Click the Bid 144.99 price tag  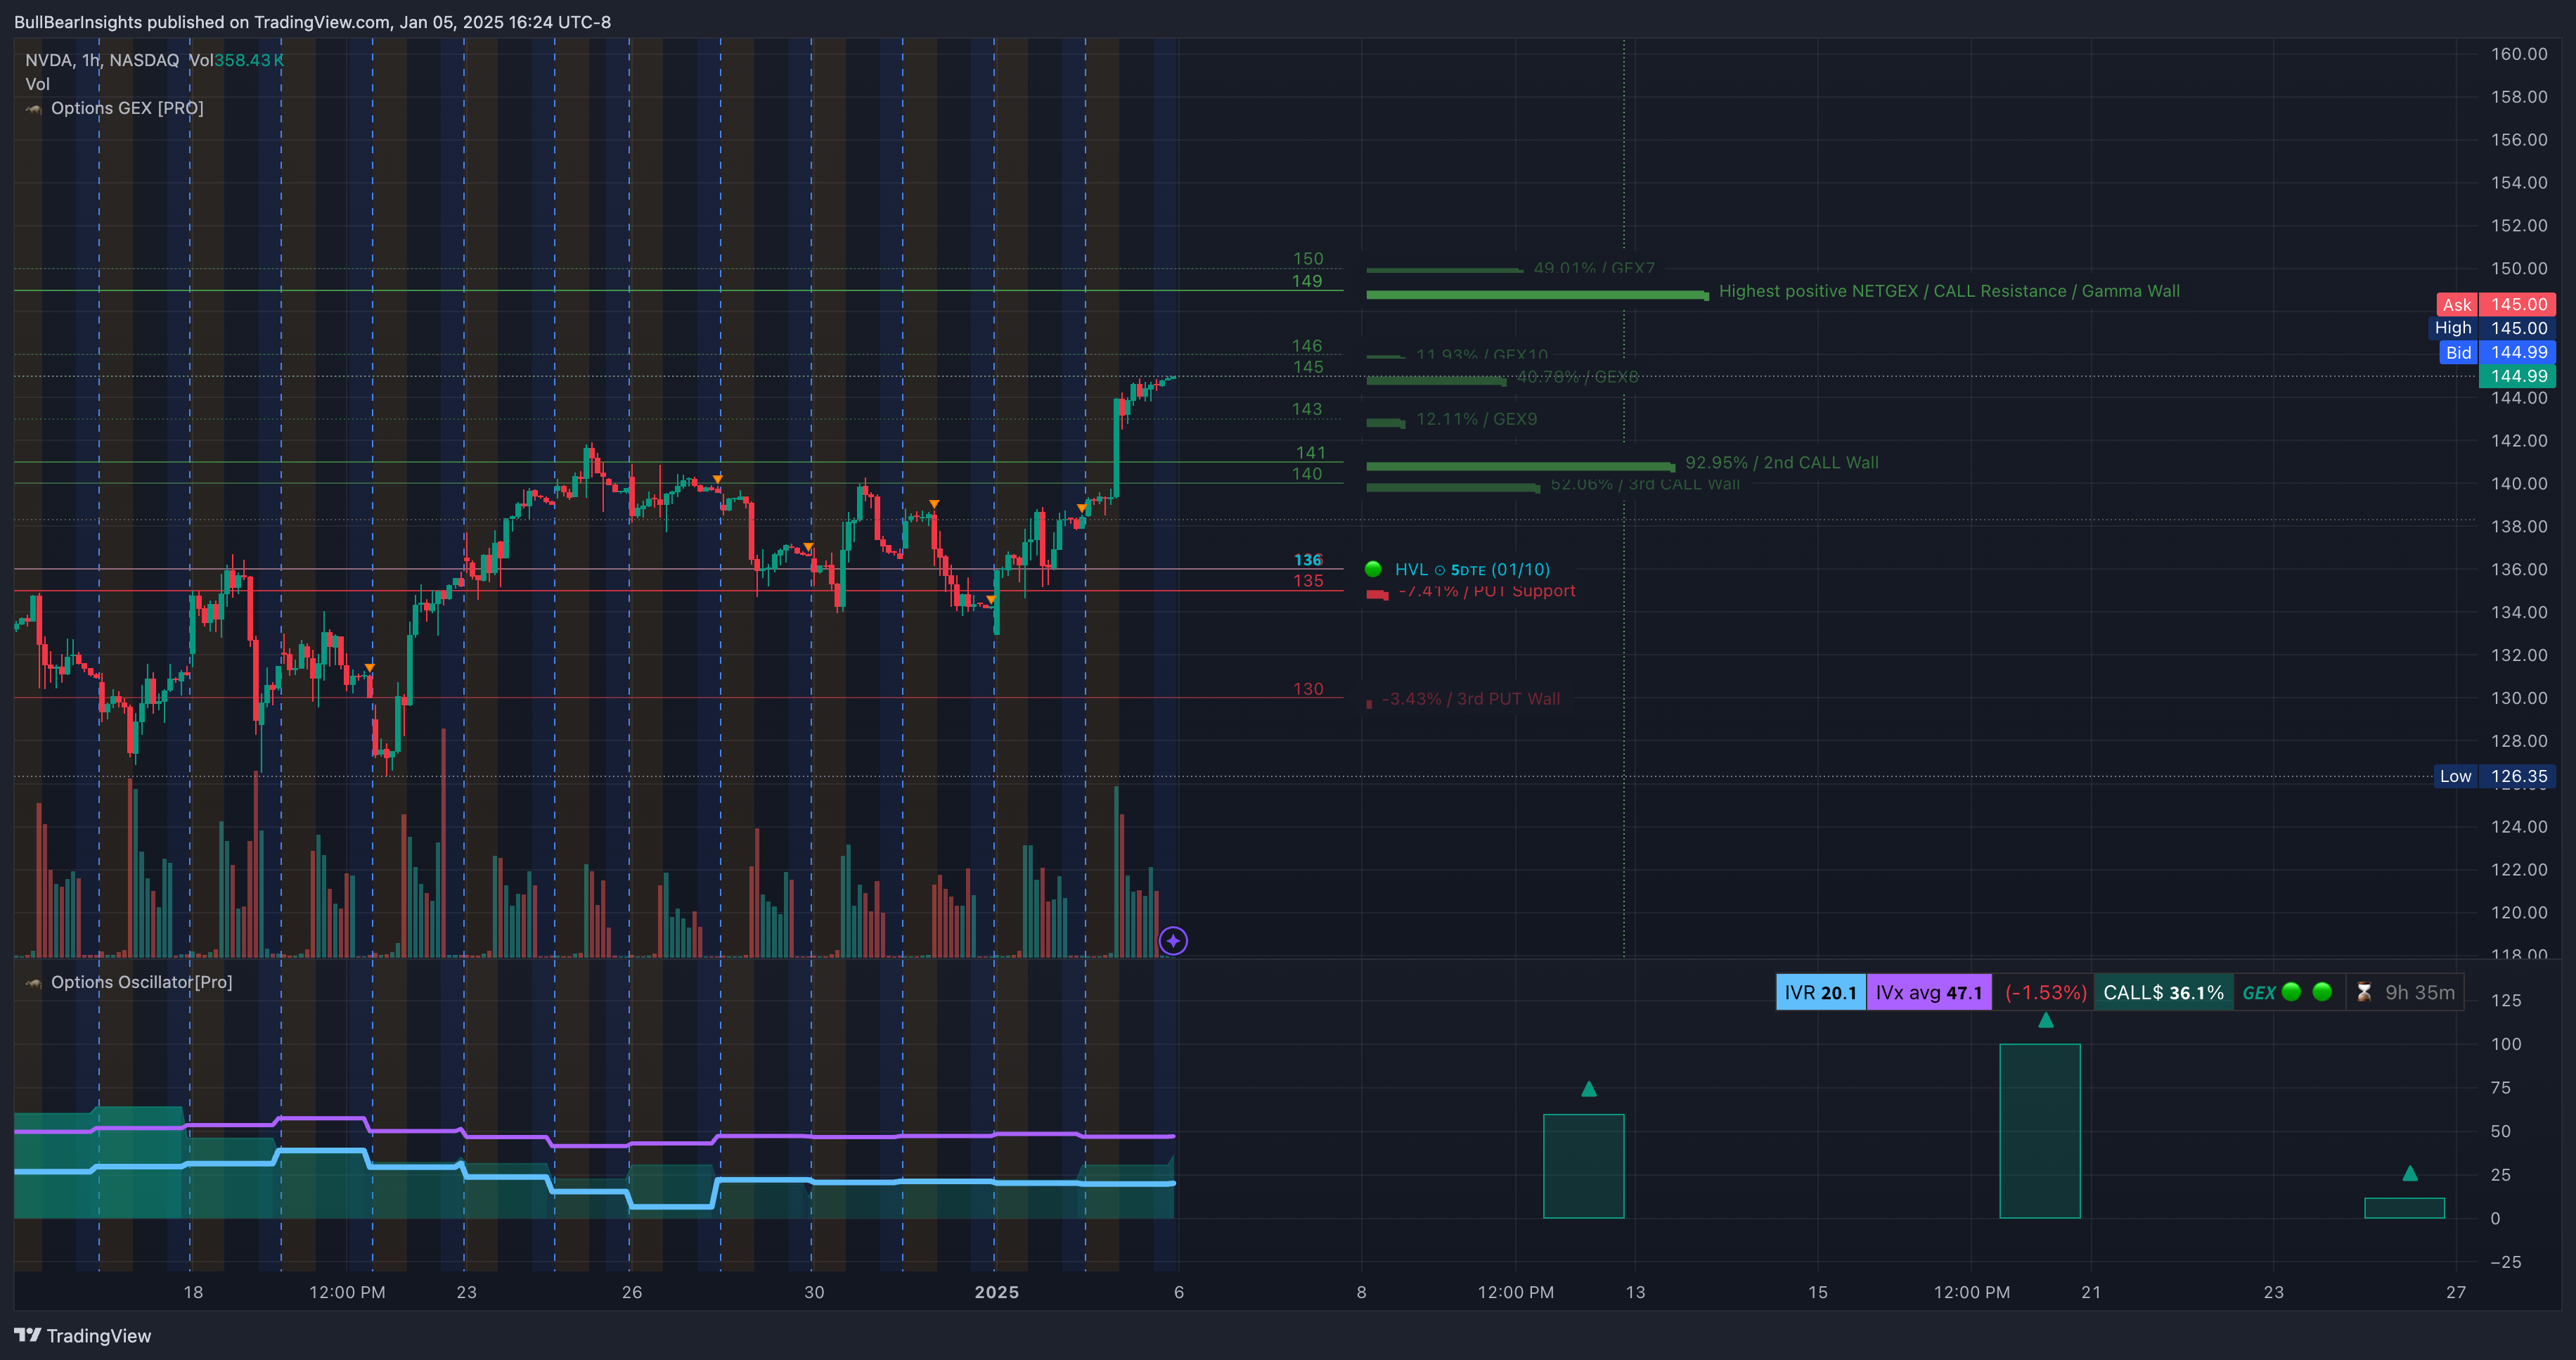tap(2496, 352)
